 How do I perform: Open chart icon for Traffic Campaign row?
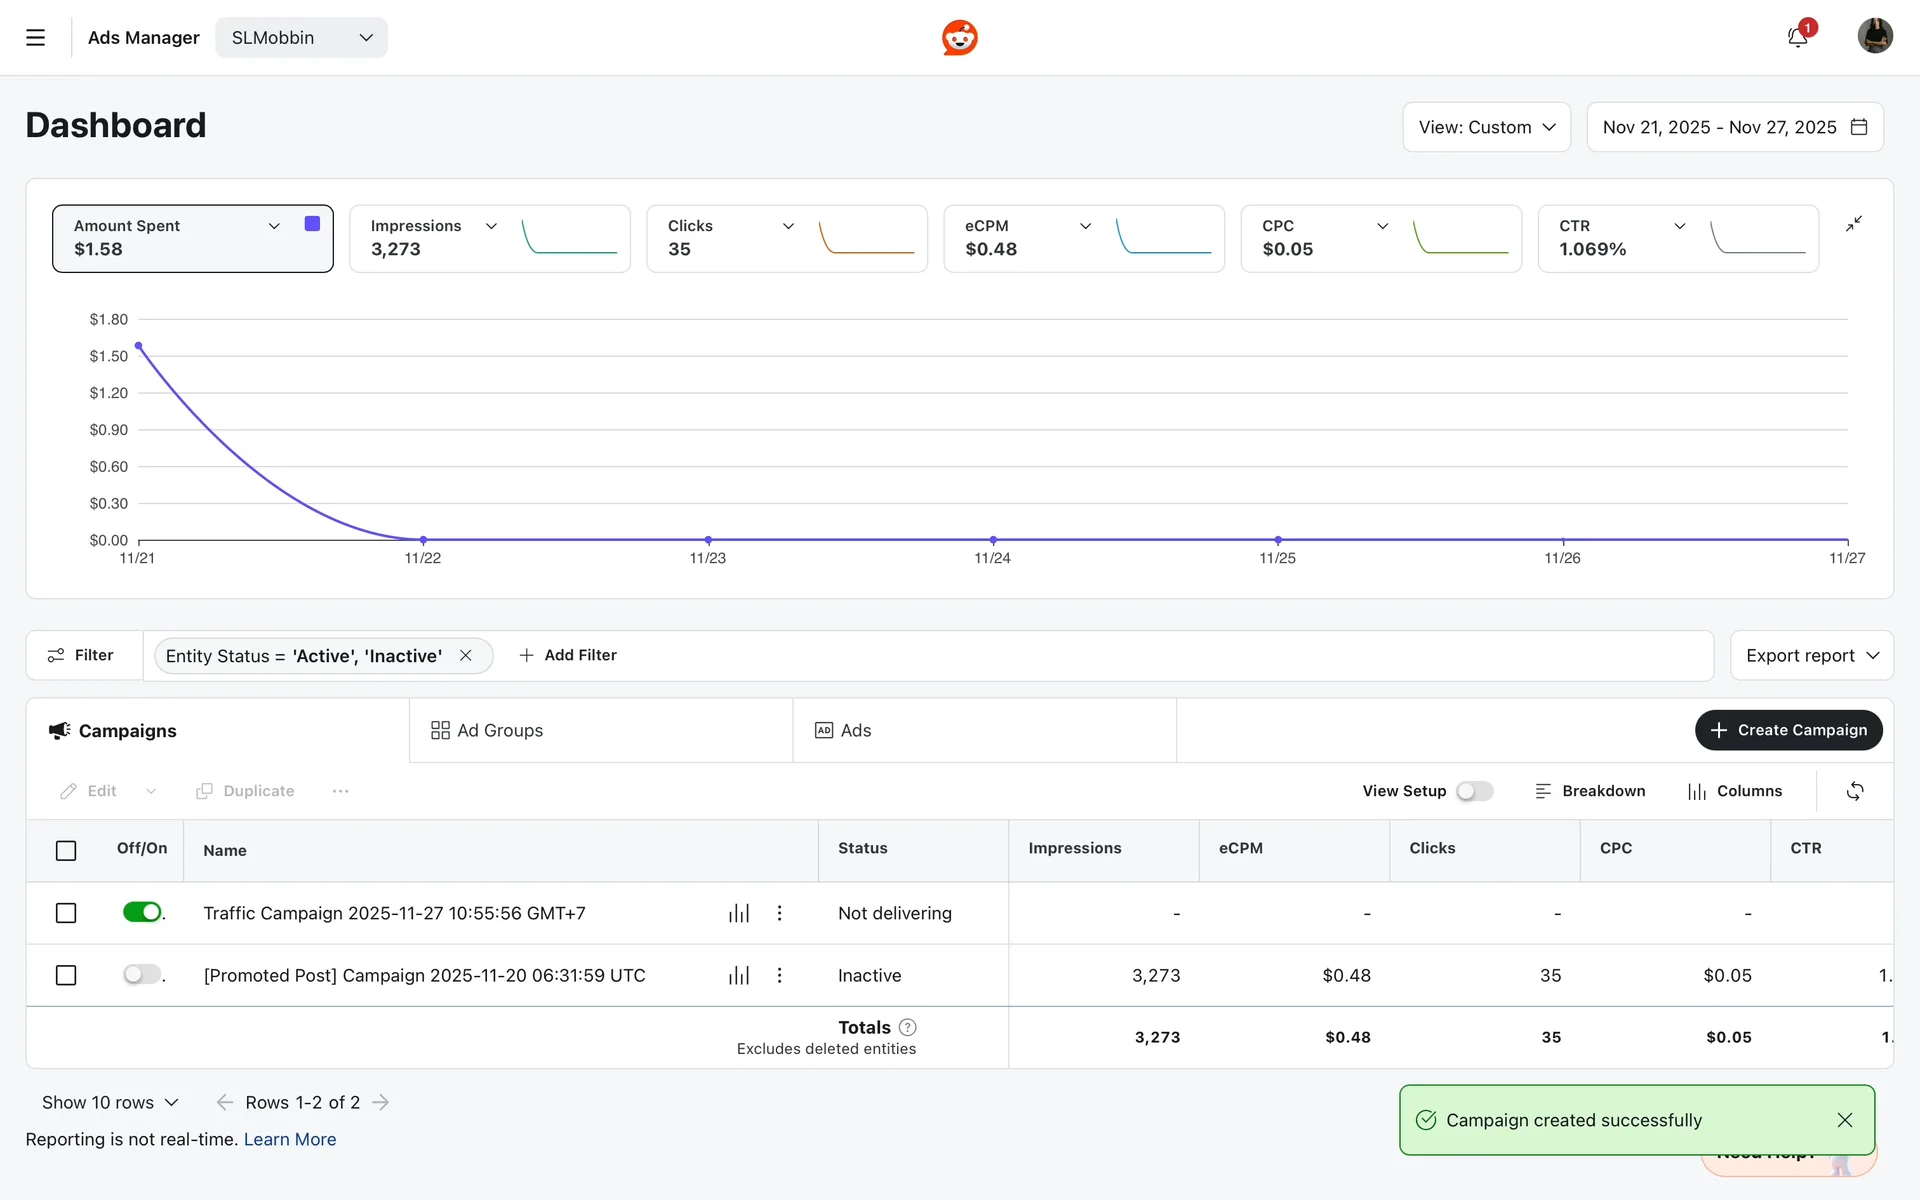coord(739,913)
